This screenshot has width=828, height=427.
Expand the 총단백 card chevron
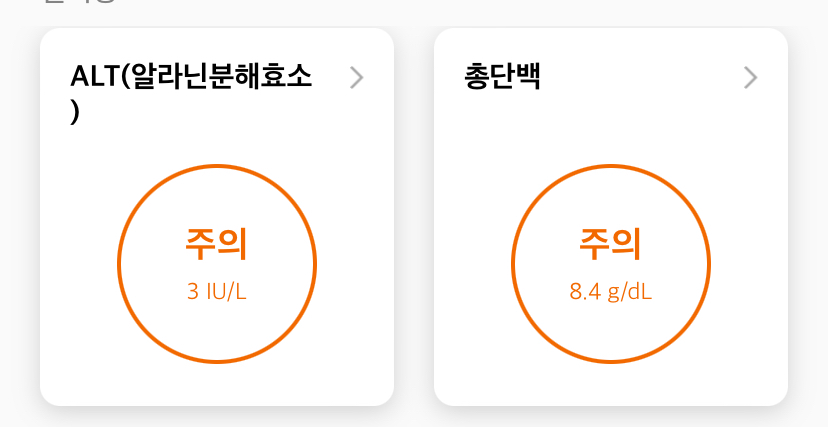point(751,78)
